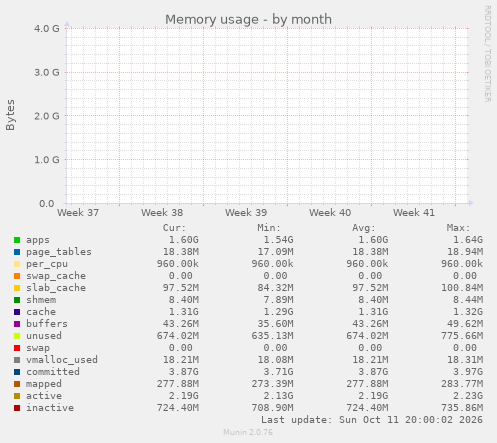This screenshot has height=443, width=497.
Task: Click the 'Week 38' axis label
Action: click(162, 213)
